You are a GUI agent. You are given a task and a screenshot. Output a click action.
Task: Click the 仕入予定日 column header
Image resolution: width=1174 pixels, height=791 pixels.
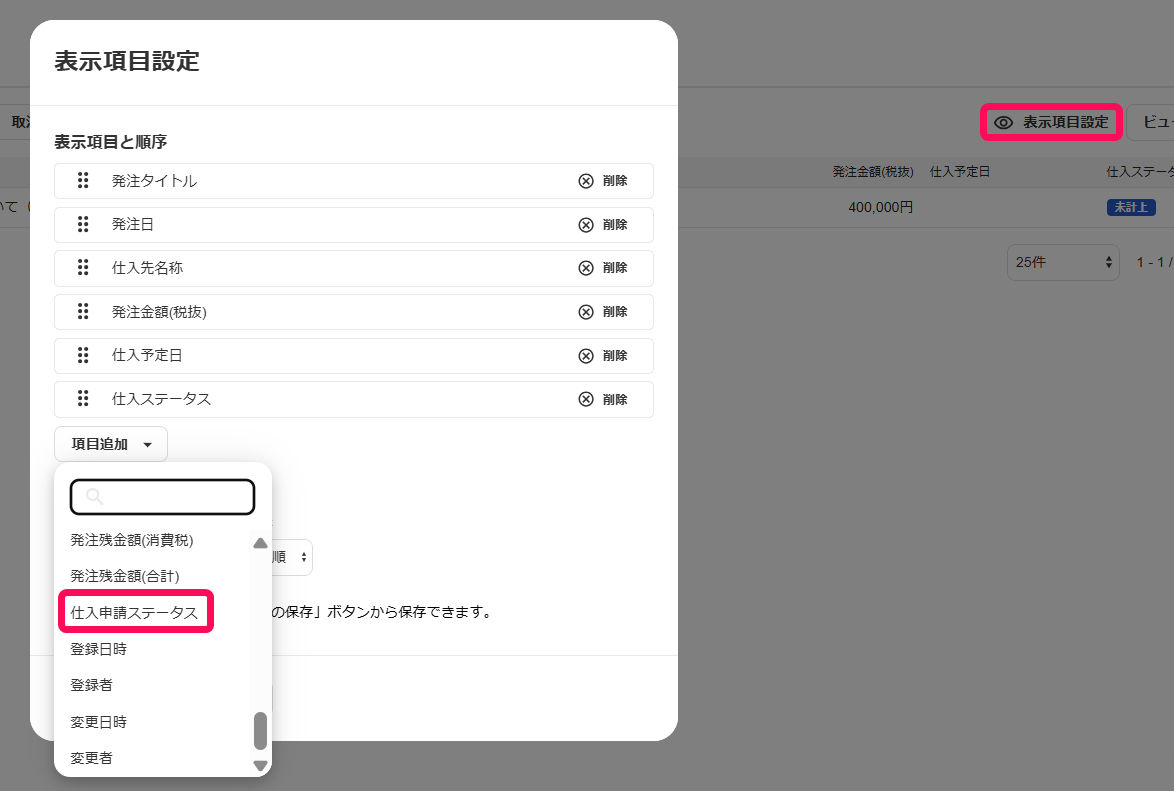(x=960, y=172)
